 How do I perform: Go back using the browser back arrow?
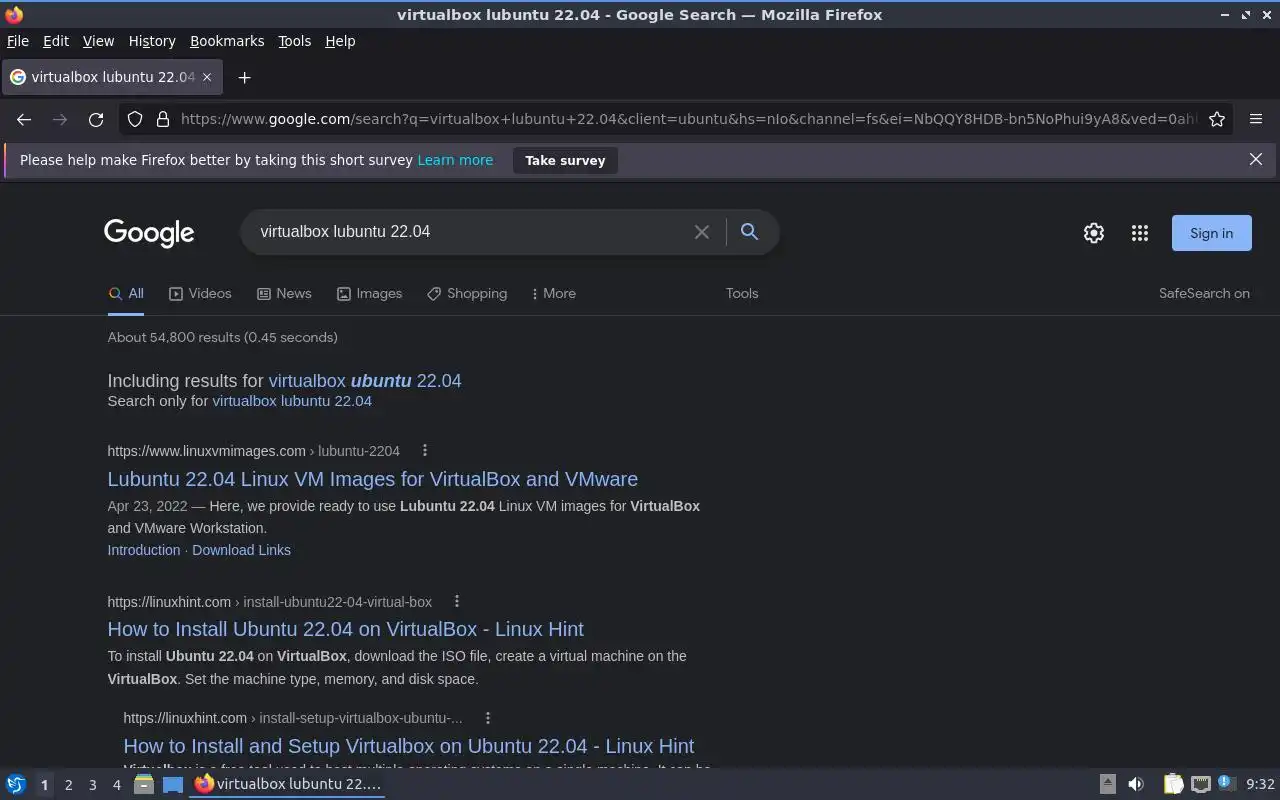(24, 119)
